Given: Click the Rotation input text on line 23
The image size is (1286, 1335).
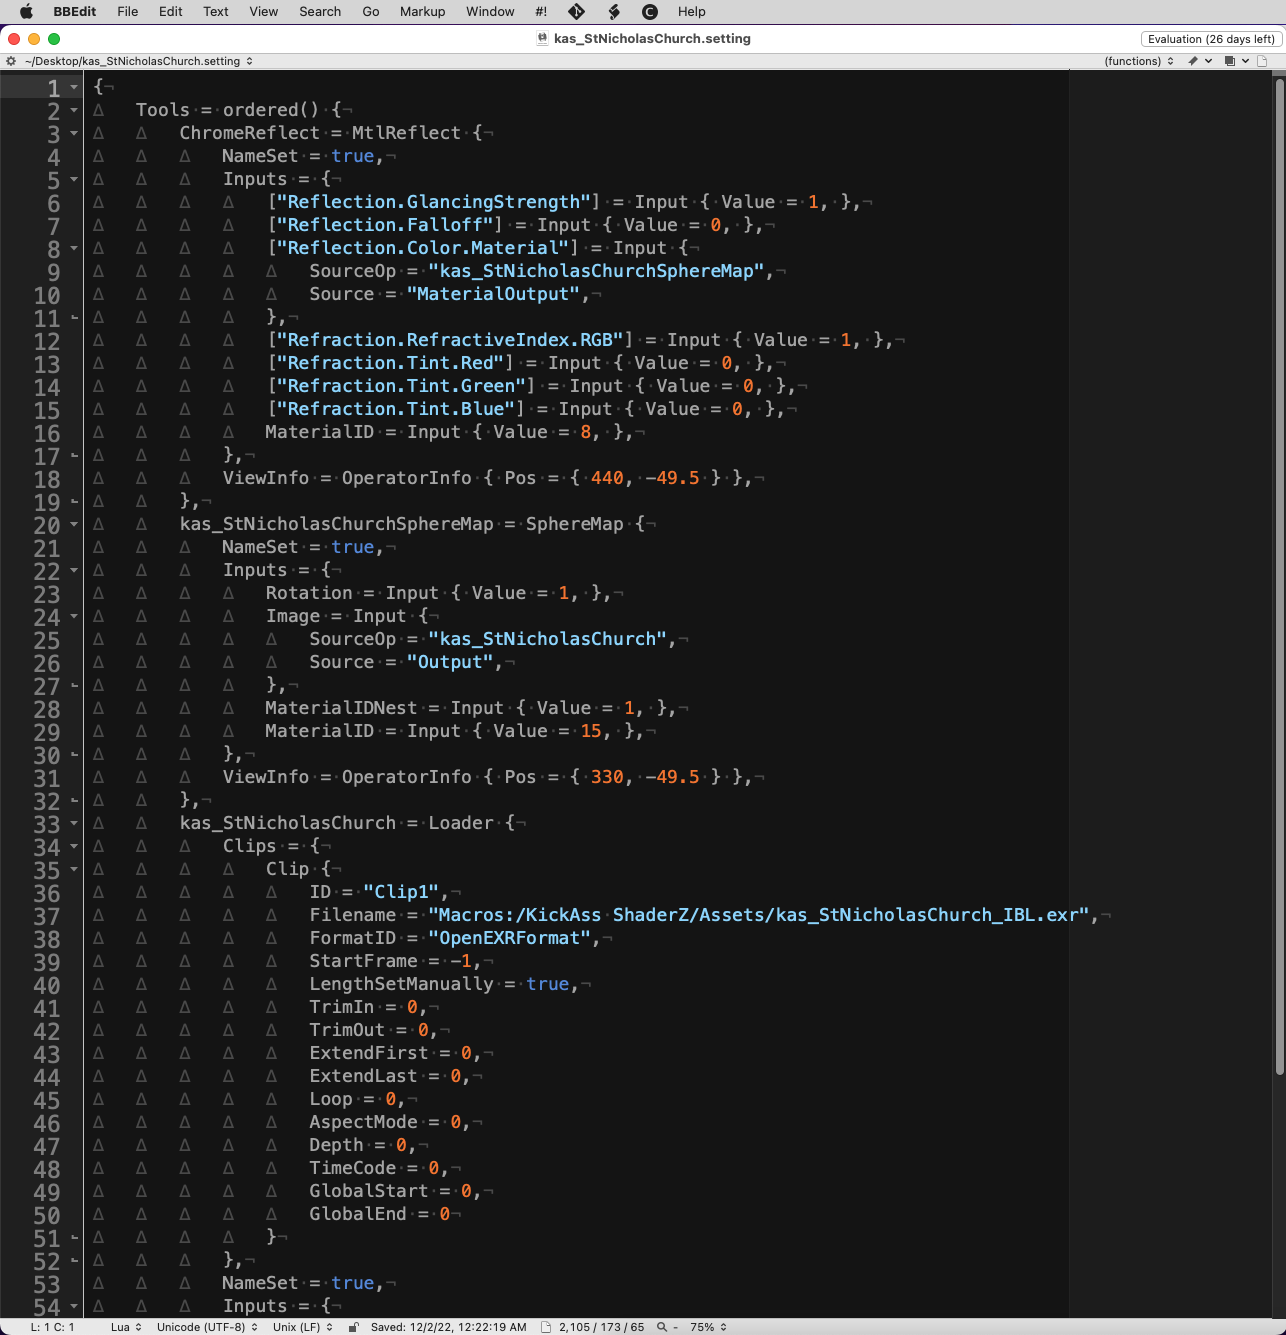Looking at the screenshot, I should click(x=309, y=594).
